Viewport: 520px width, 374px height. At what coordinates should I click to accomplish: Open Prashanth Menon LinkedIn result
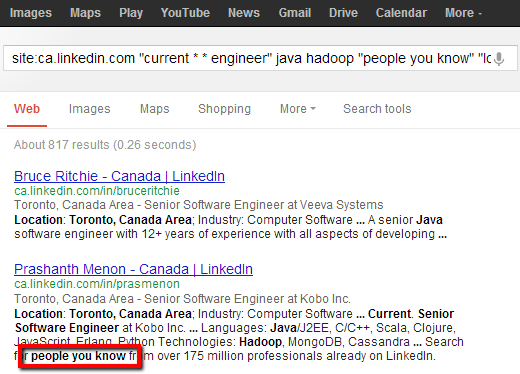point(133,269)
